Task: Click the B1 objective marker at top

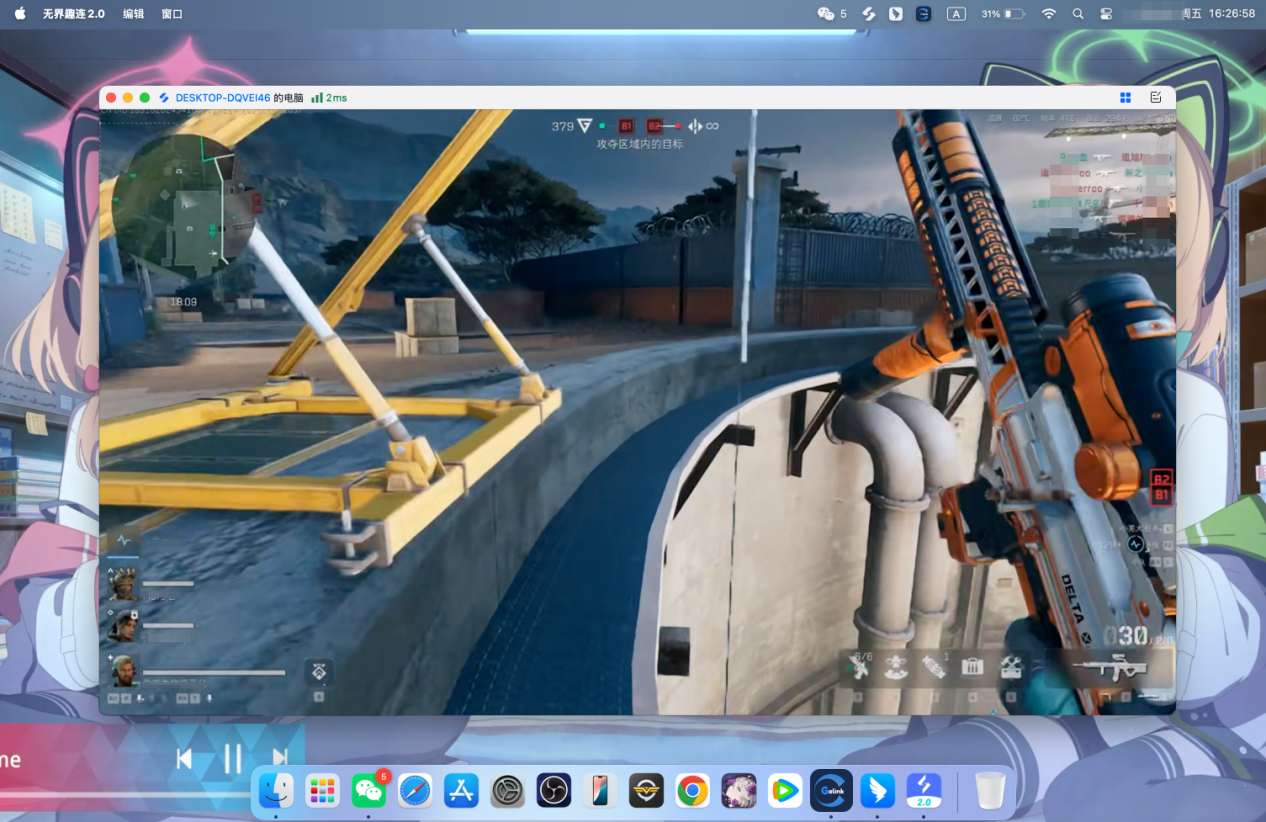Action: click(626, 126)
